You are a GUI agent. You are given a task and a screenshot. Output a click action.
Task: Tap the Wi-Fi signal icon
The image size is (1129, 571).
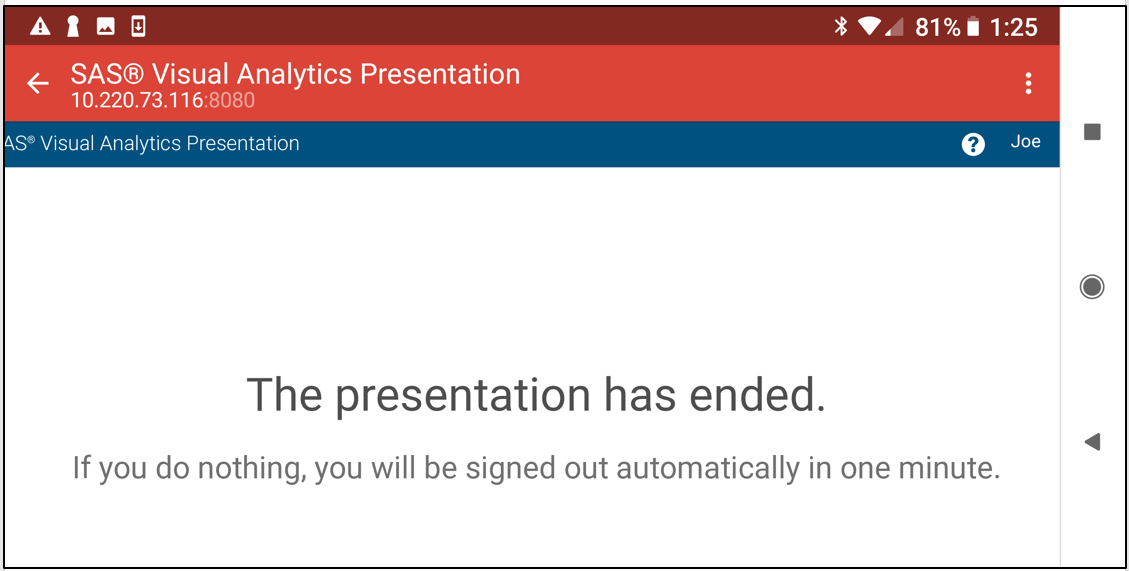click(869, 27)
